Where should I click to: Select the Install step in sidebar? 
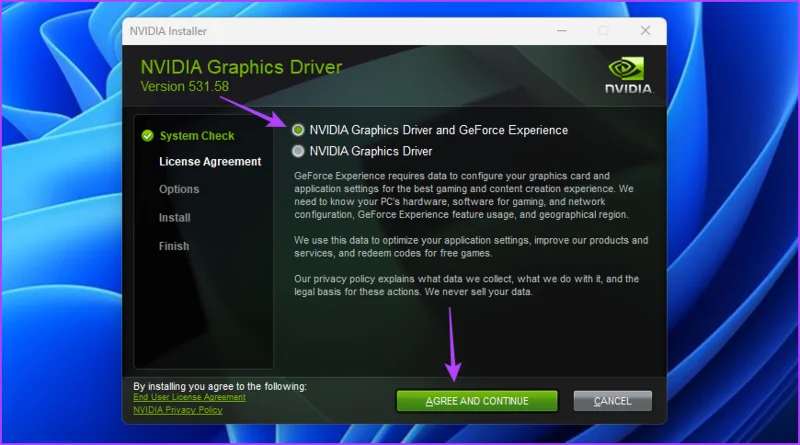[x=174, y=218]
